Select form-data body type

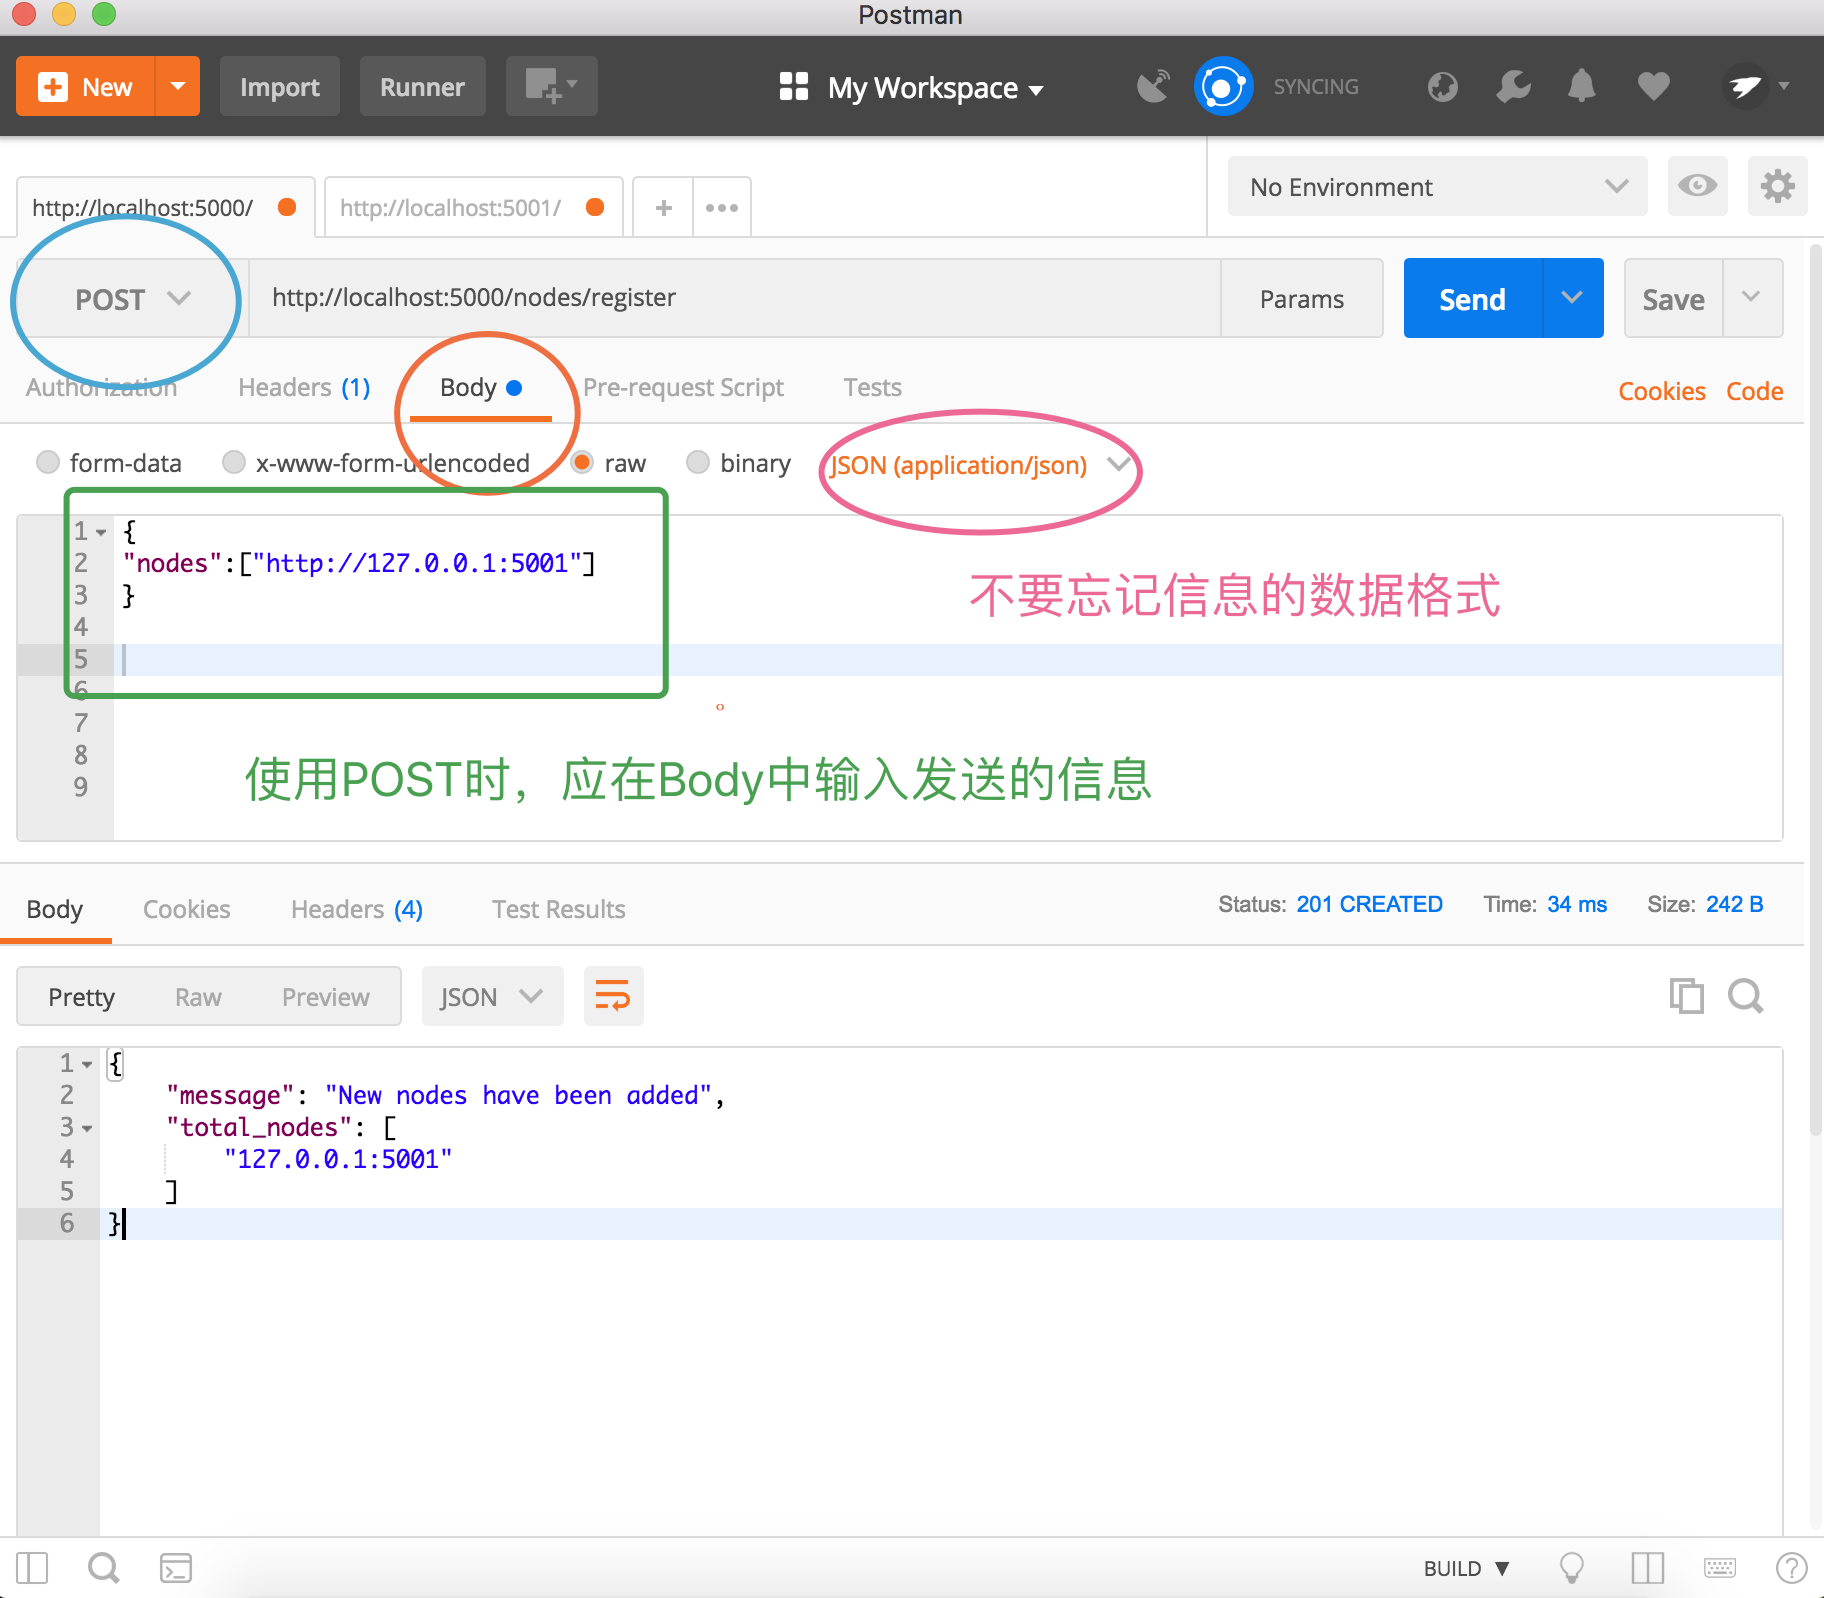47,462
